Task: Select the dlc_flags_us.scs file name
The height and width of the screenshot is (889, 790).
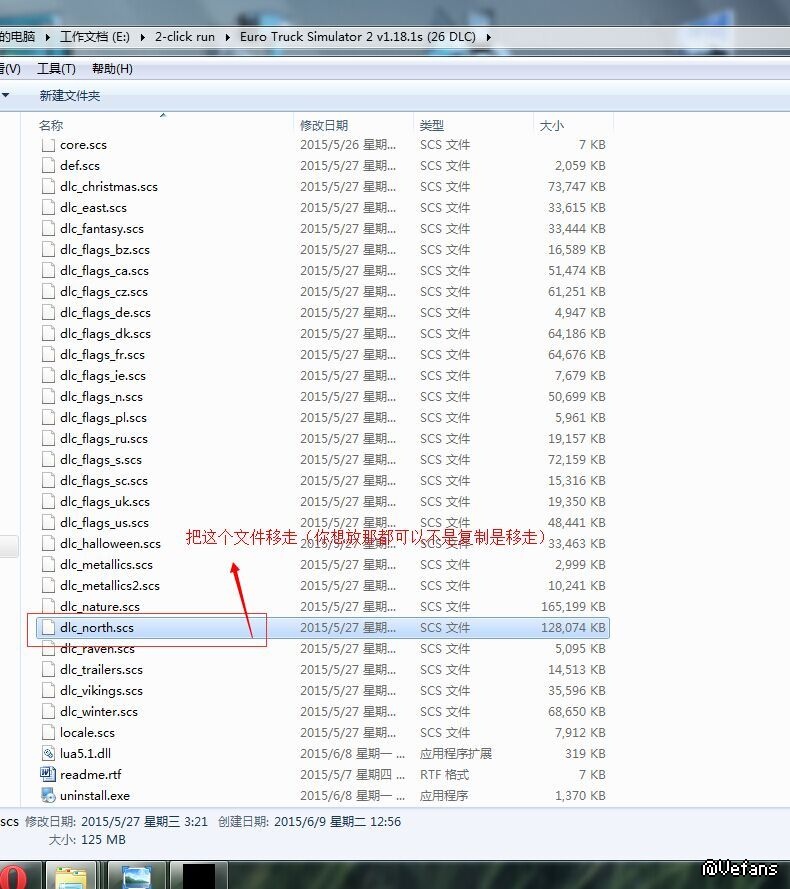Action: pos(104,522)
